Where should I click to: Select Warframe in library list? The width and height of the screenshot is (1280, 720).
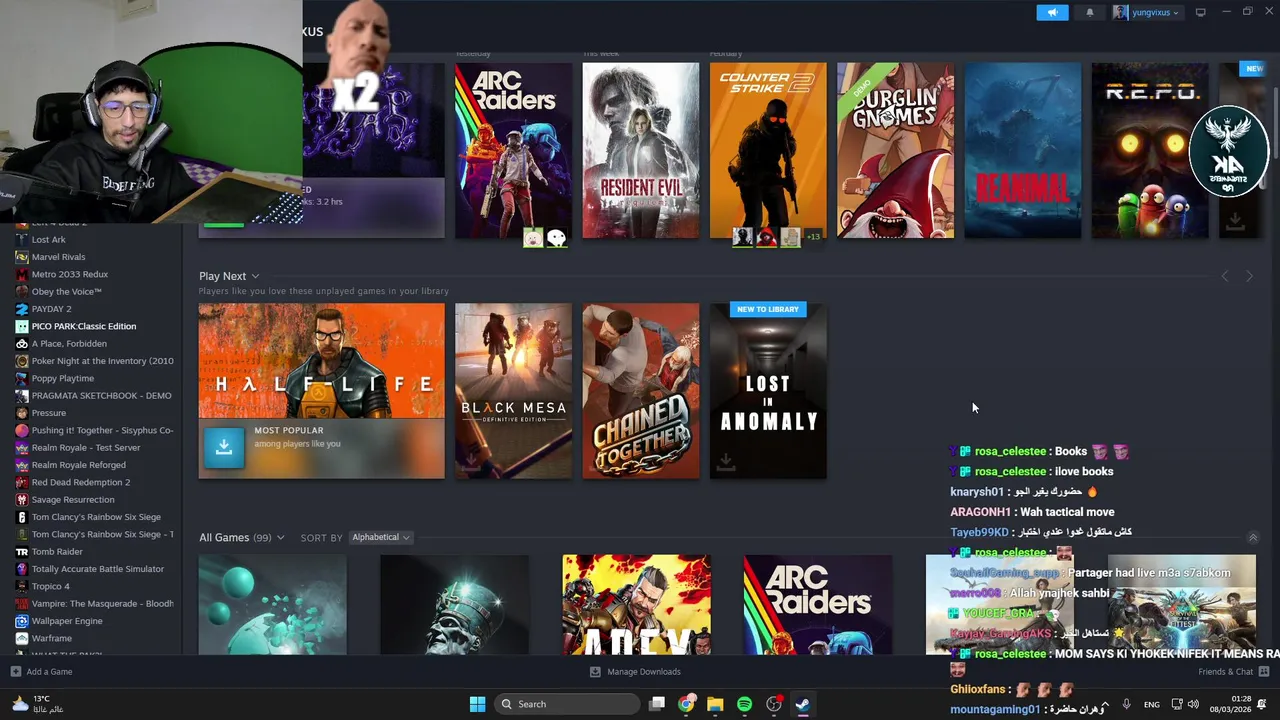(51, 638)
